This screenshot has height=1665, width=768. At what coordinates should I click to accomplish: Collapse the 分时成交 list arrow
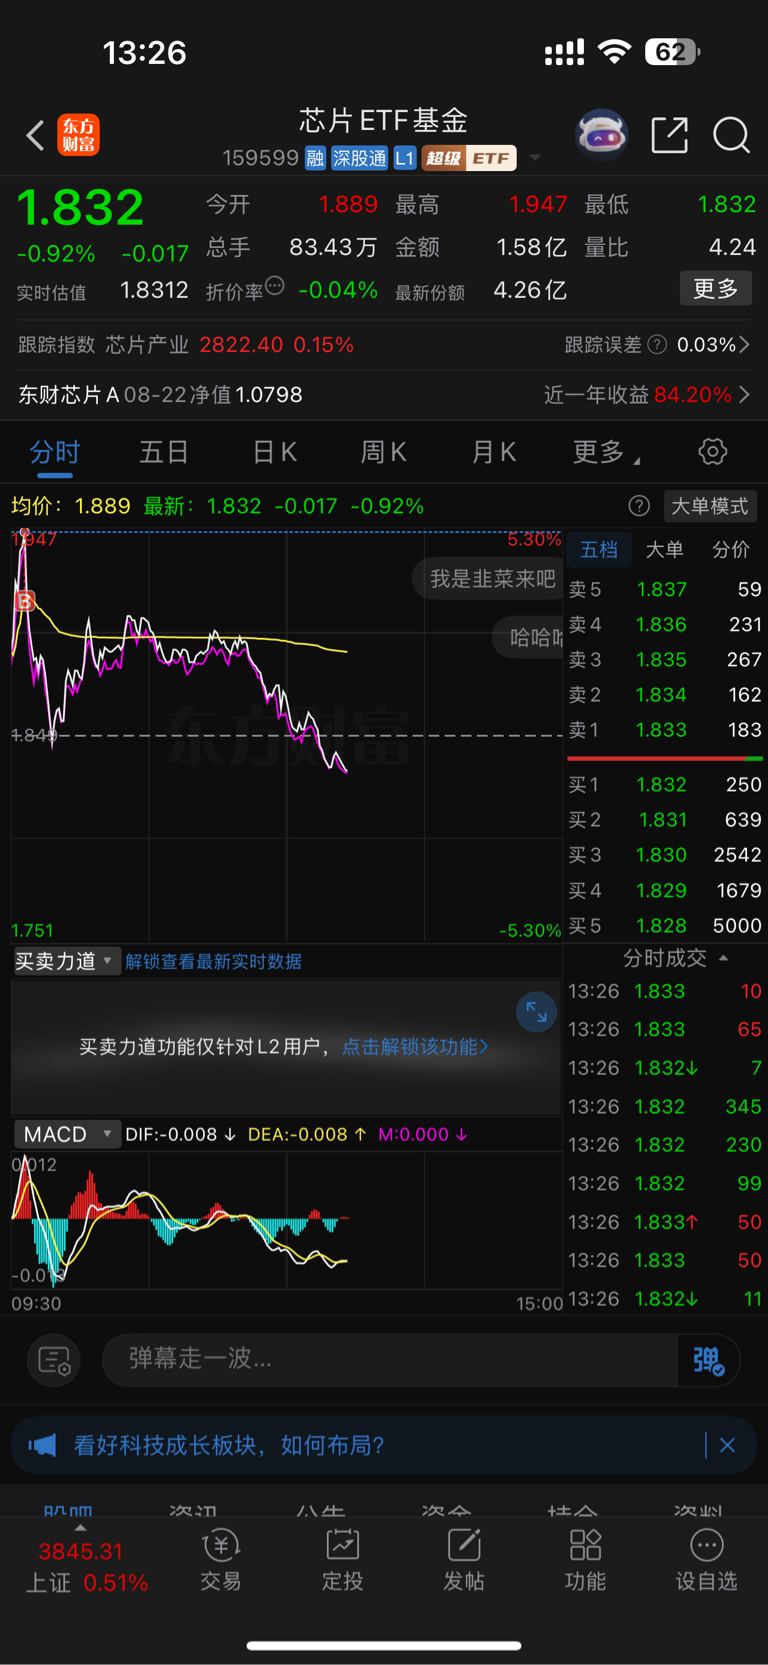[x=723, y=958]
